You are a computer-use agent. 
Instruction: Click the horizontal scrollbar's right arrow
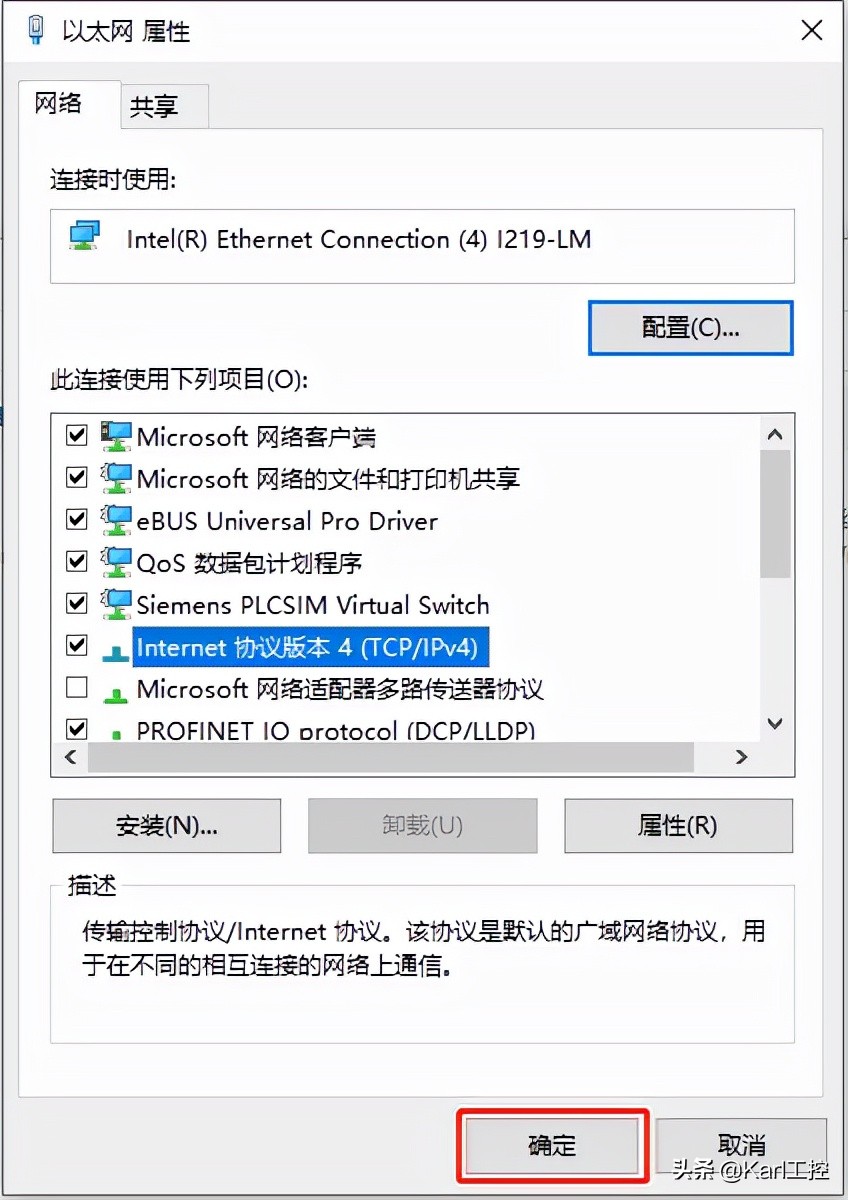coord(742,758)
